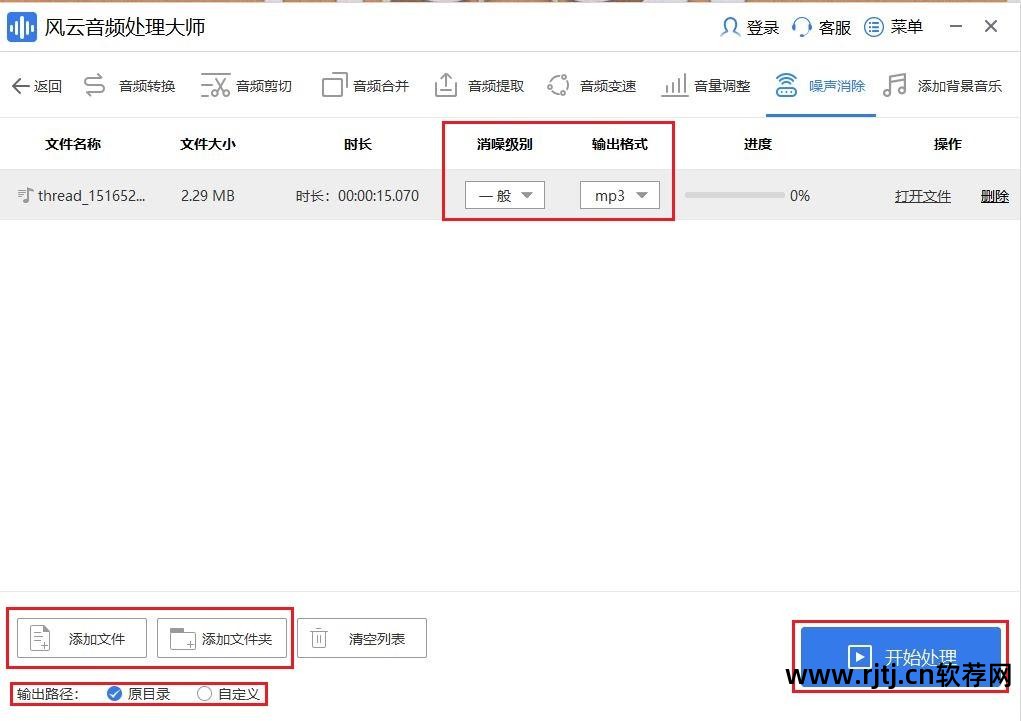Open 添加背景音乐 tab label
Screen dimensions: 1021x721
(960, 86)
